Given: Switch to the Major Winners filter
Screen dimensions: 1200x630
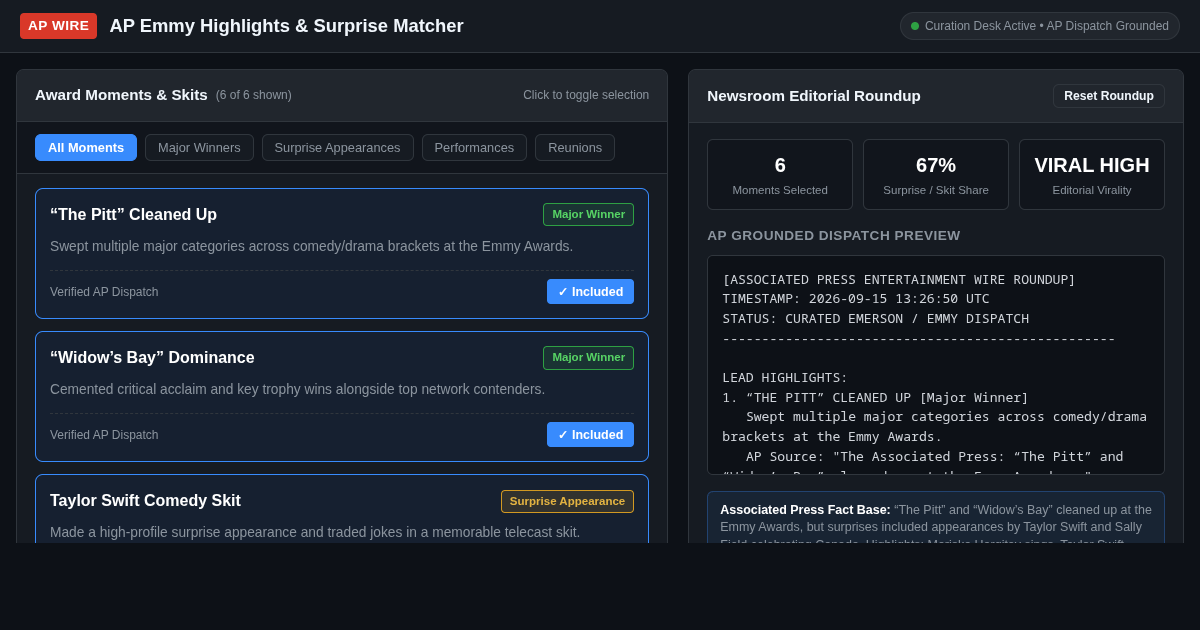Looking at the screenshot, I should pos(199,148).
